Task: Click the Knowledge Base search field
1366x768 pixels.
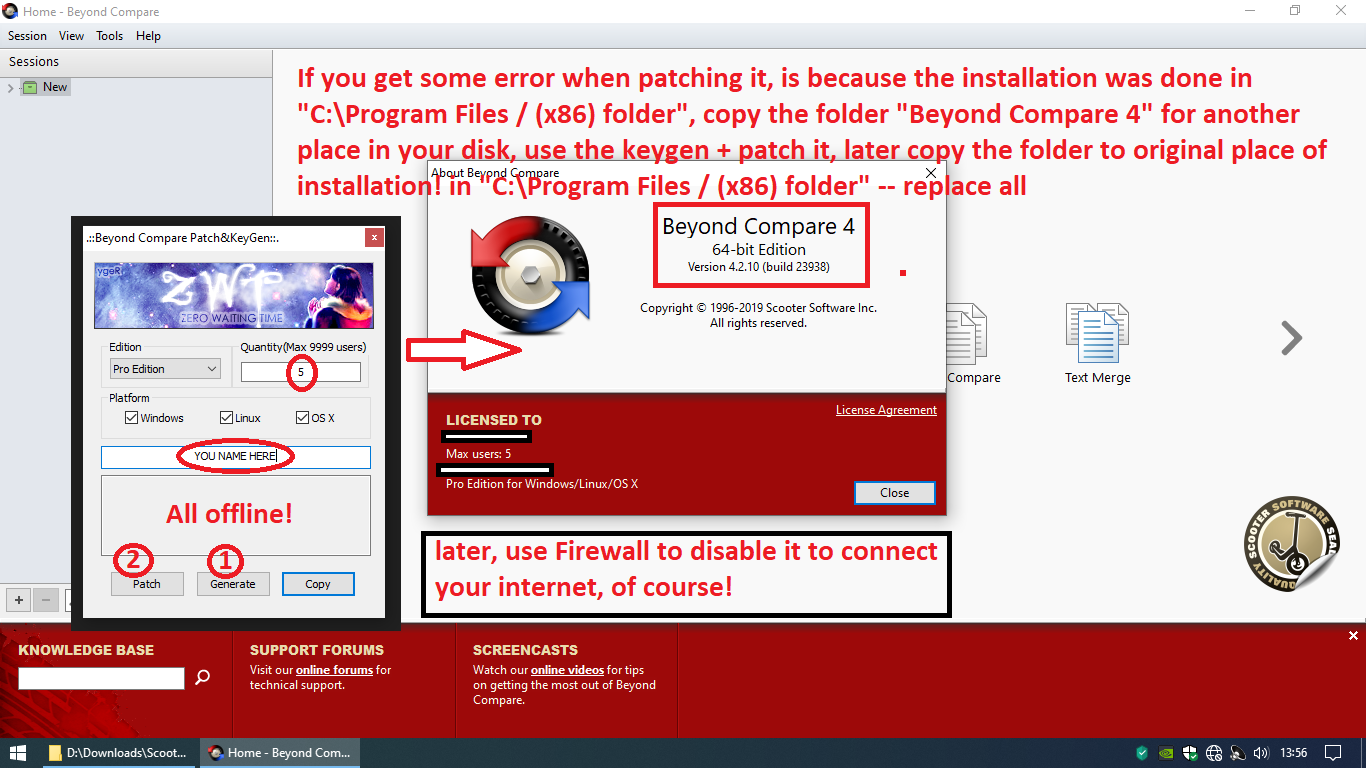Action: point(101,678)
